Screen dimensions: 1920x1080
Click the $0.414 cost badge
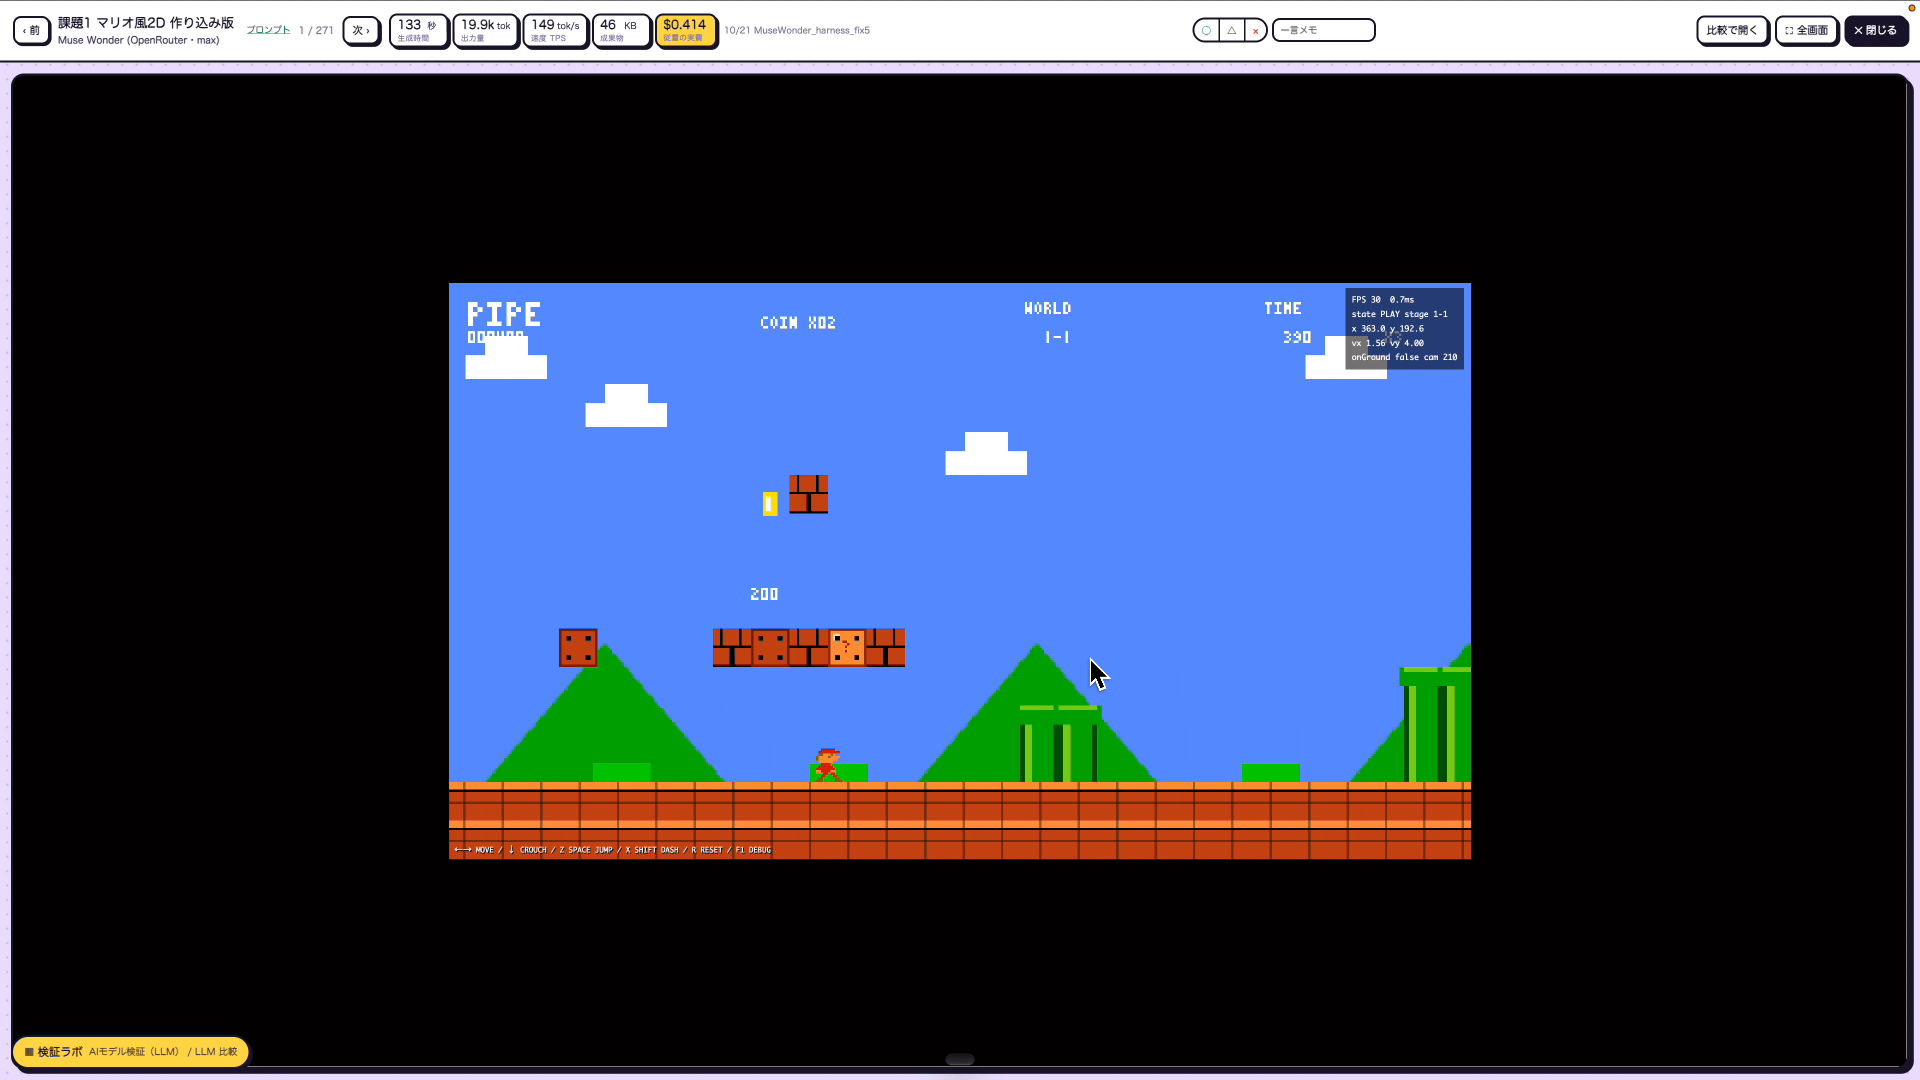(685, 30)
